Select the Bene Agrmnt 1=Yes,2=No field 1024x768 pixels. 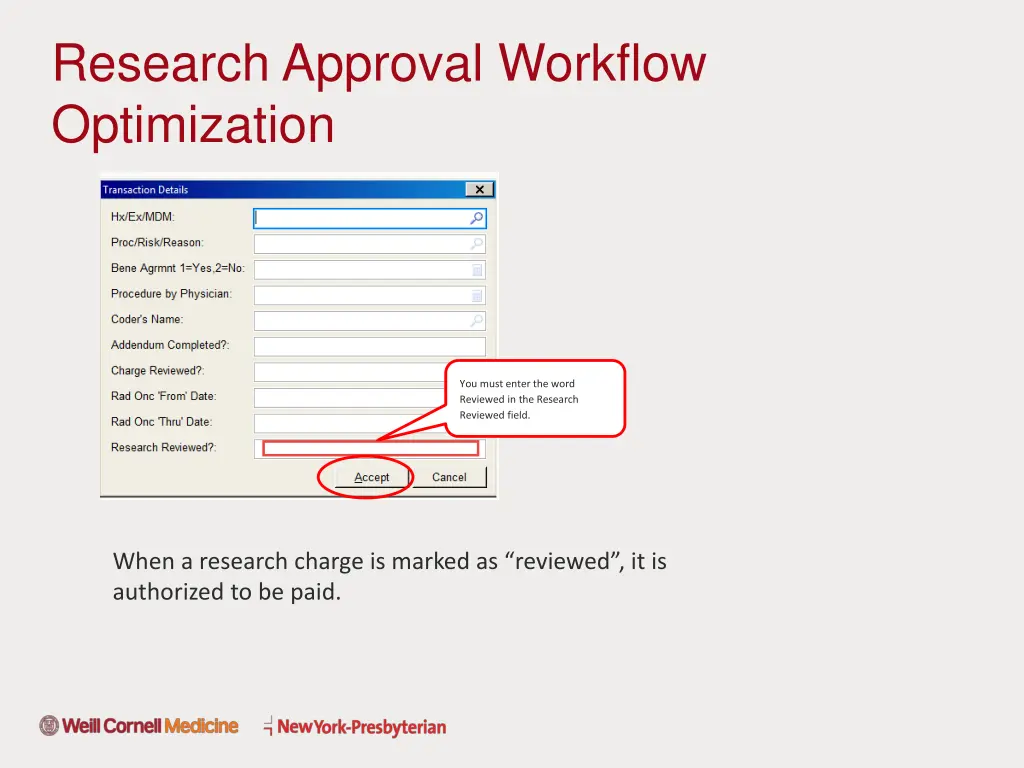click(360, 270)
